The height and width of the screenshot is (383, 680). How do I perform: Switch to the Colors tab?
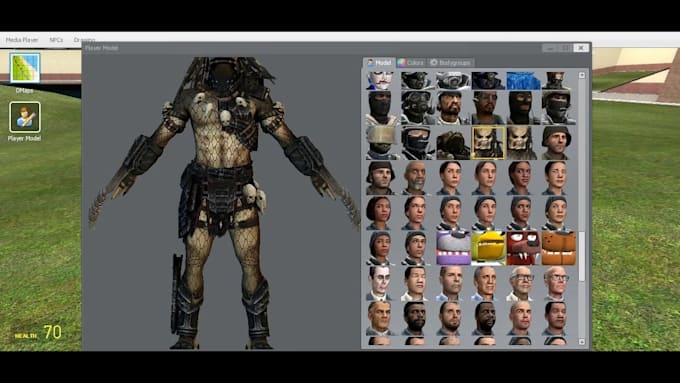click(x=411, y=63)
